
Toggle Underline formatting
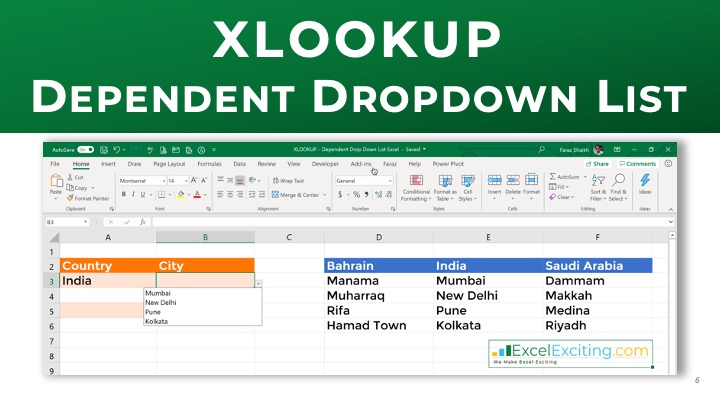tap(143, 195)
